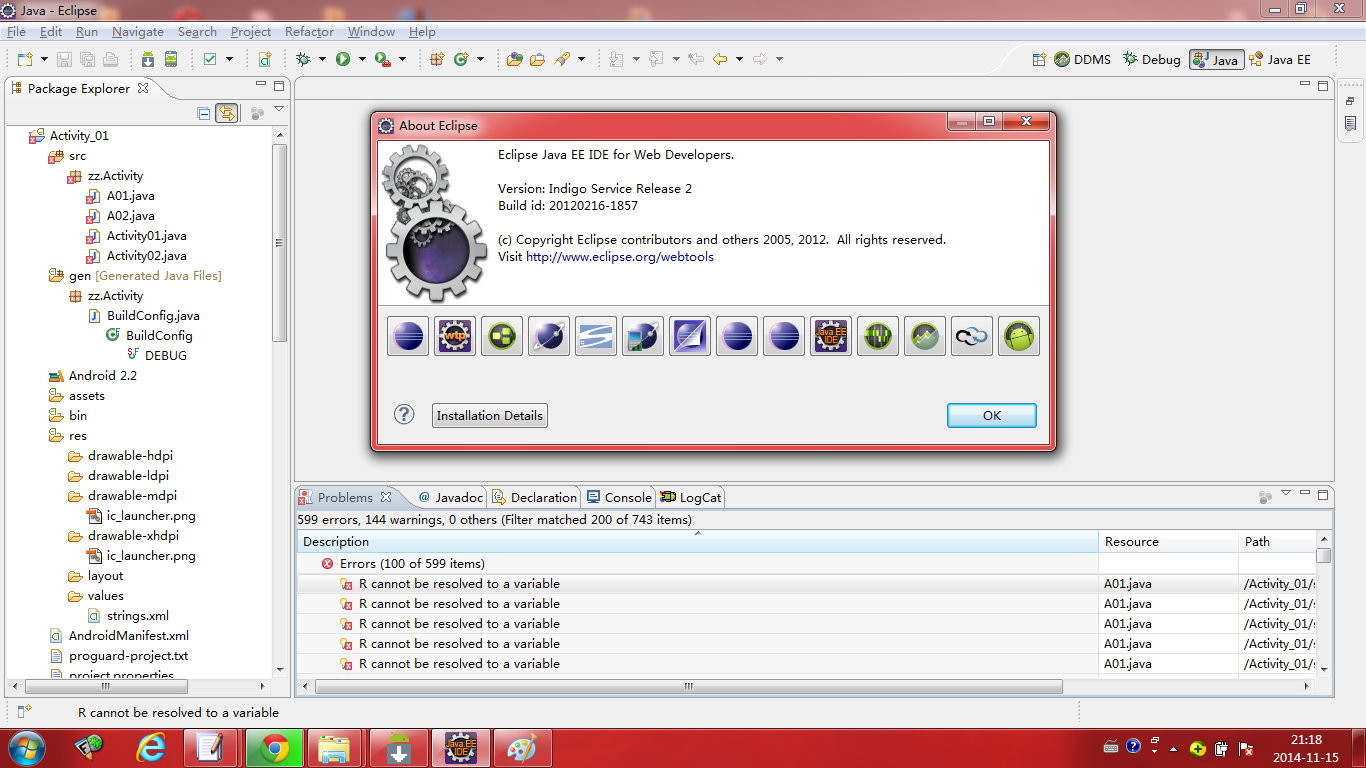
Task: Minimize the Problems view panel
Action: (x=1305, y=494)
